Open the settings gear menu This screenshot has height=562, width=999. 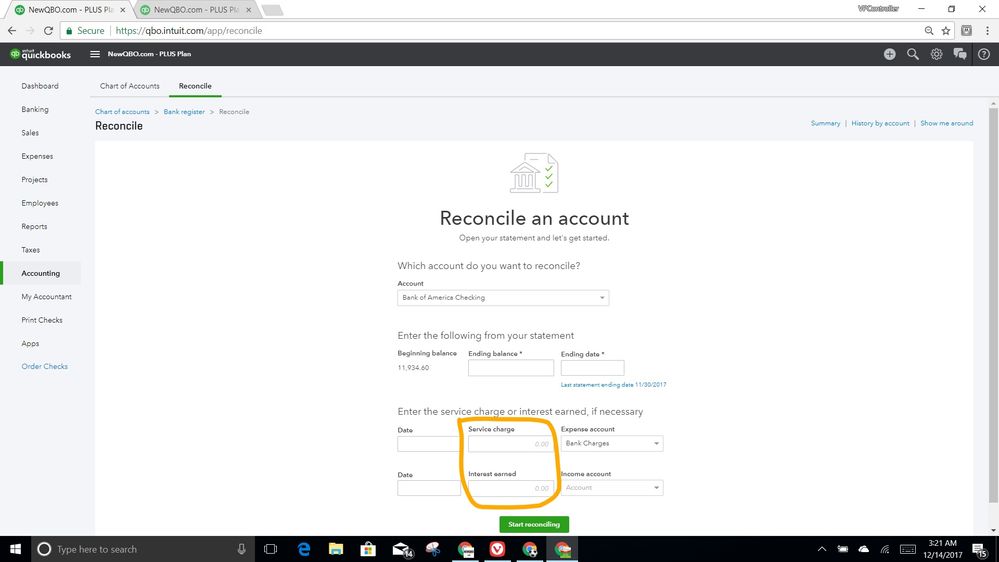tap(937, 54)
